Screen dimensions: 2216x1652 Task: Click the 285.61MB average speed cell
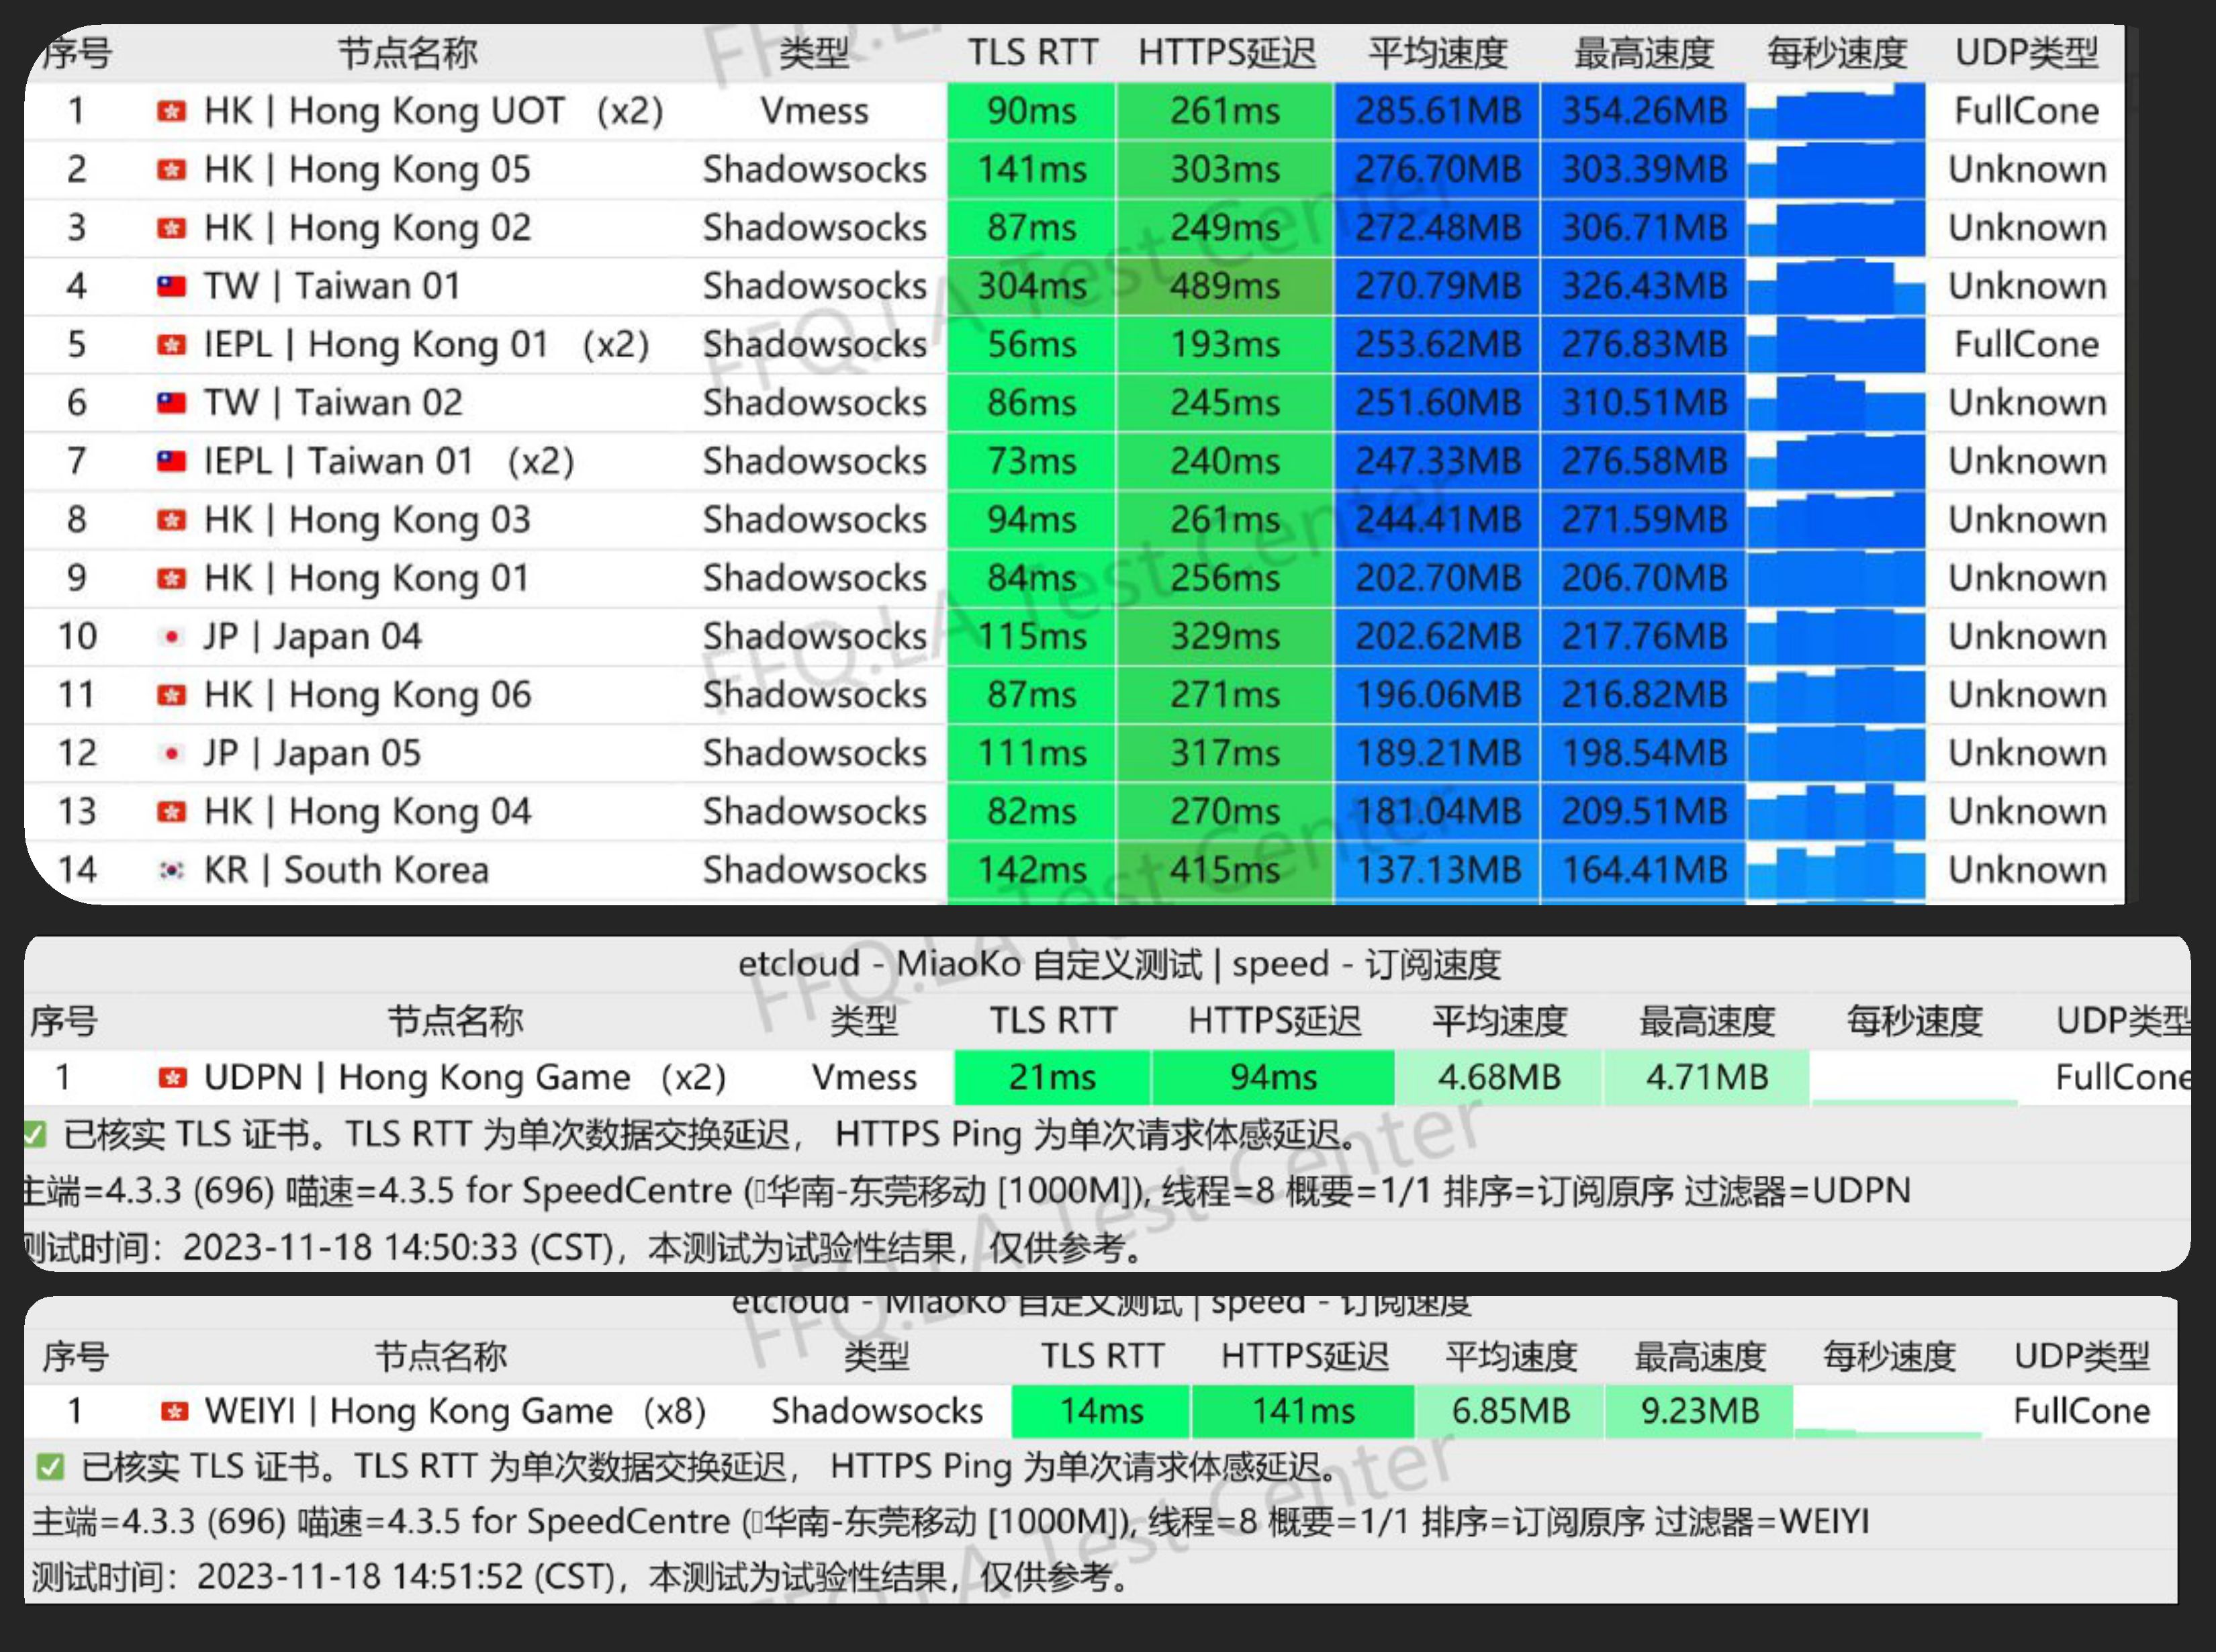click(1437, 111)
